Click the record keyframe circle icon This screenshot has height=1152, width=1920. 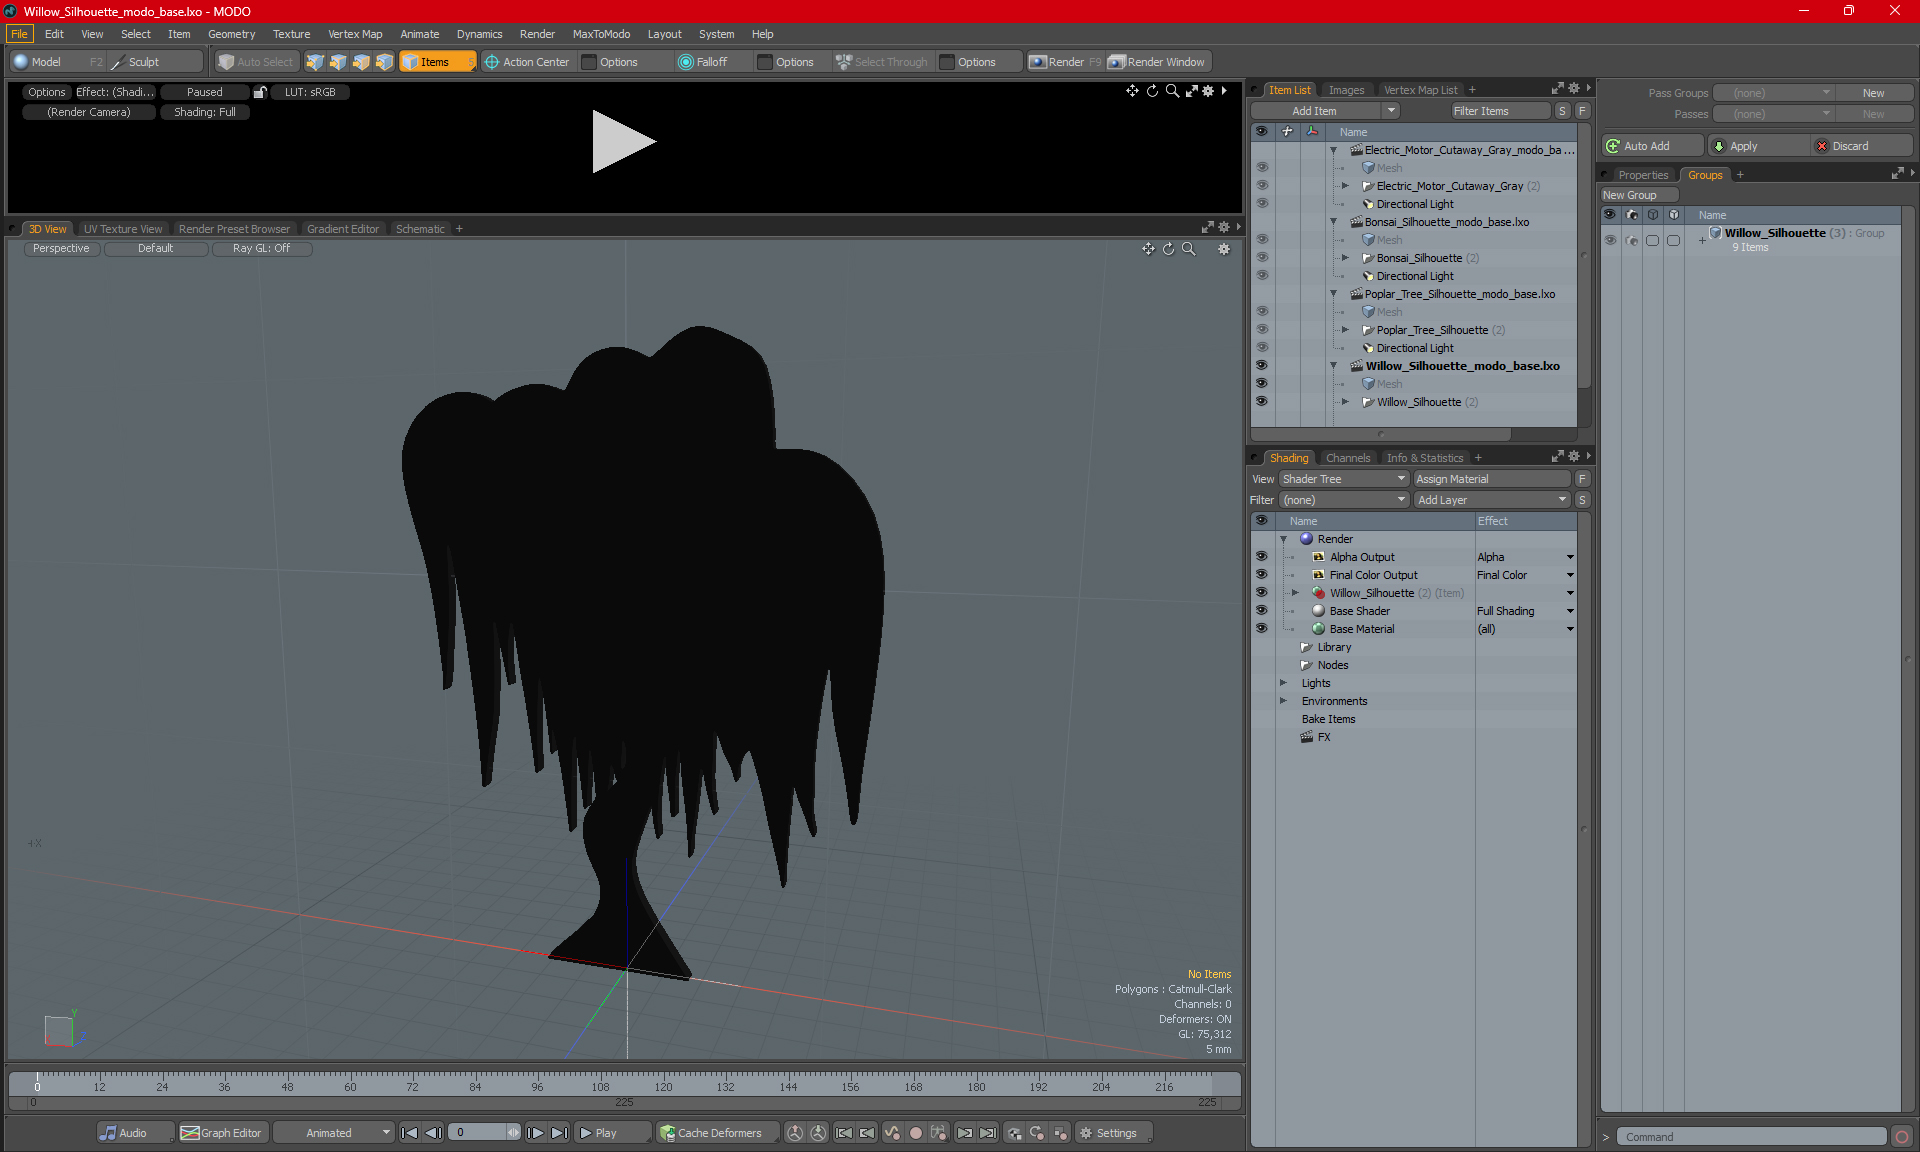915,1133
